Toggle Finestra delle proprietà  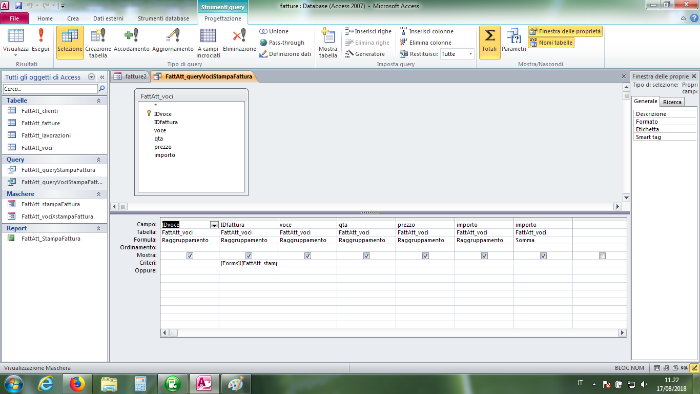coord(565,31)
